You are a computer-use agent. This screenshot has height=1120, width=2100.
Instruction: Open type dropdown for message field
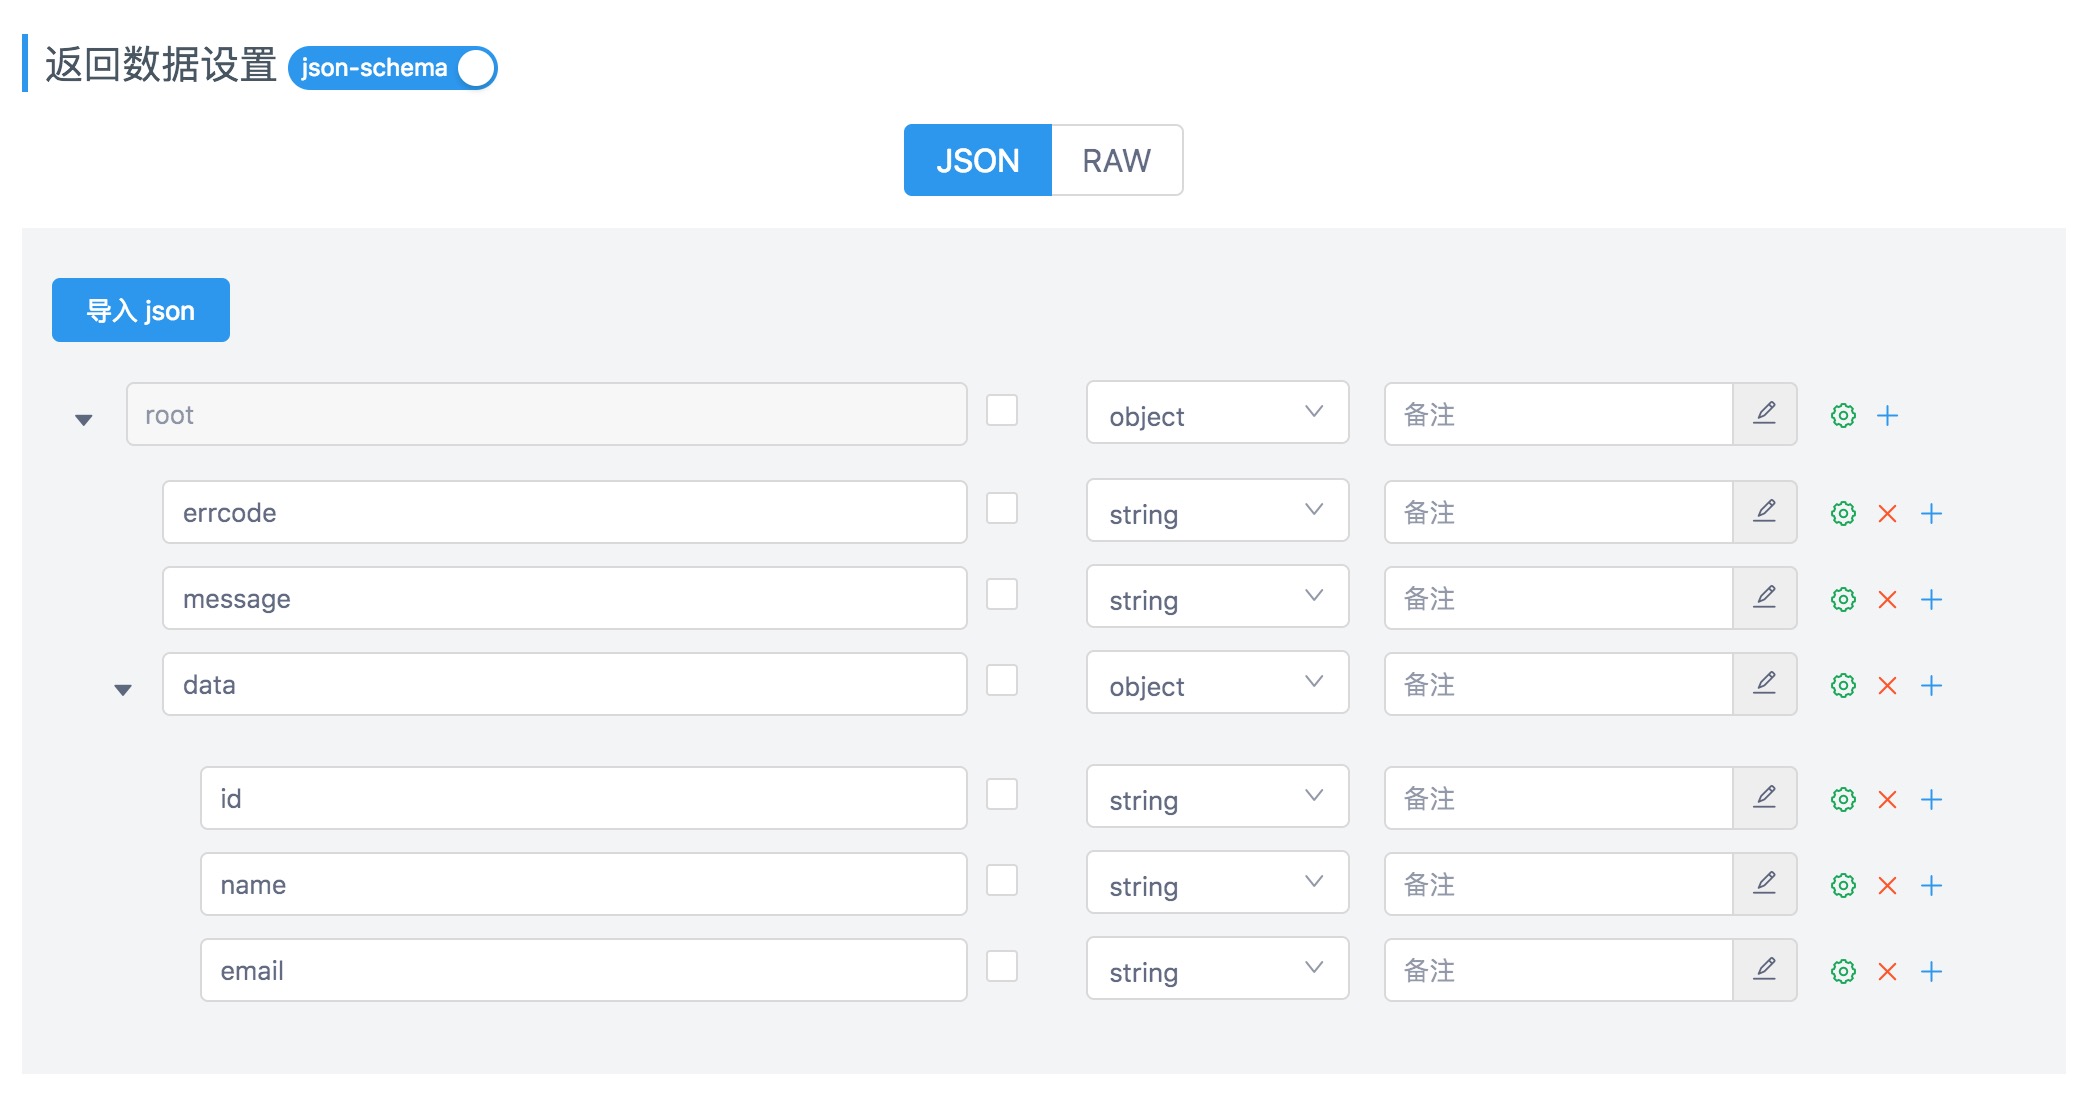pyautogui.click(x=1216, y=598)
